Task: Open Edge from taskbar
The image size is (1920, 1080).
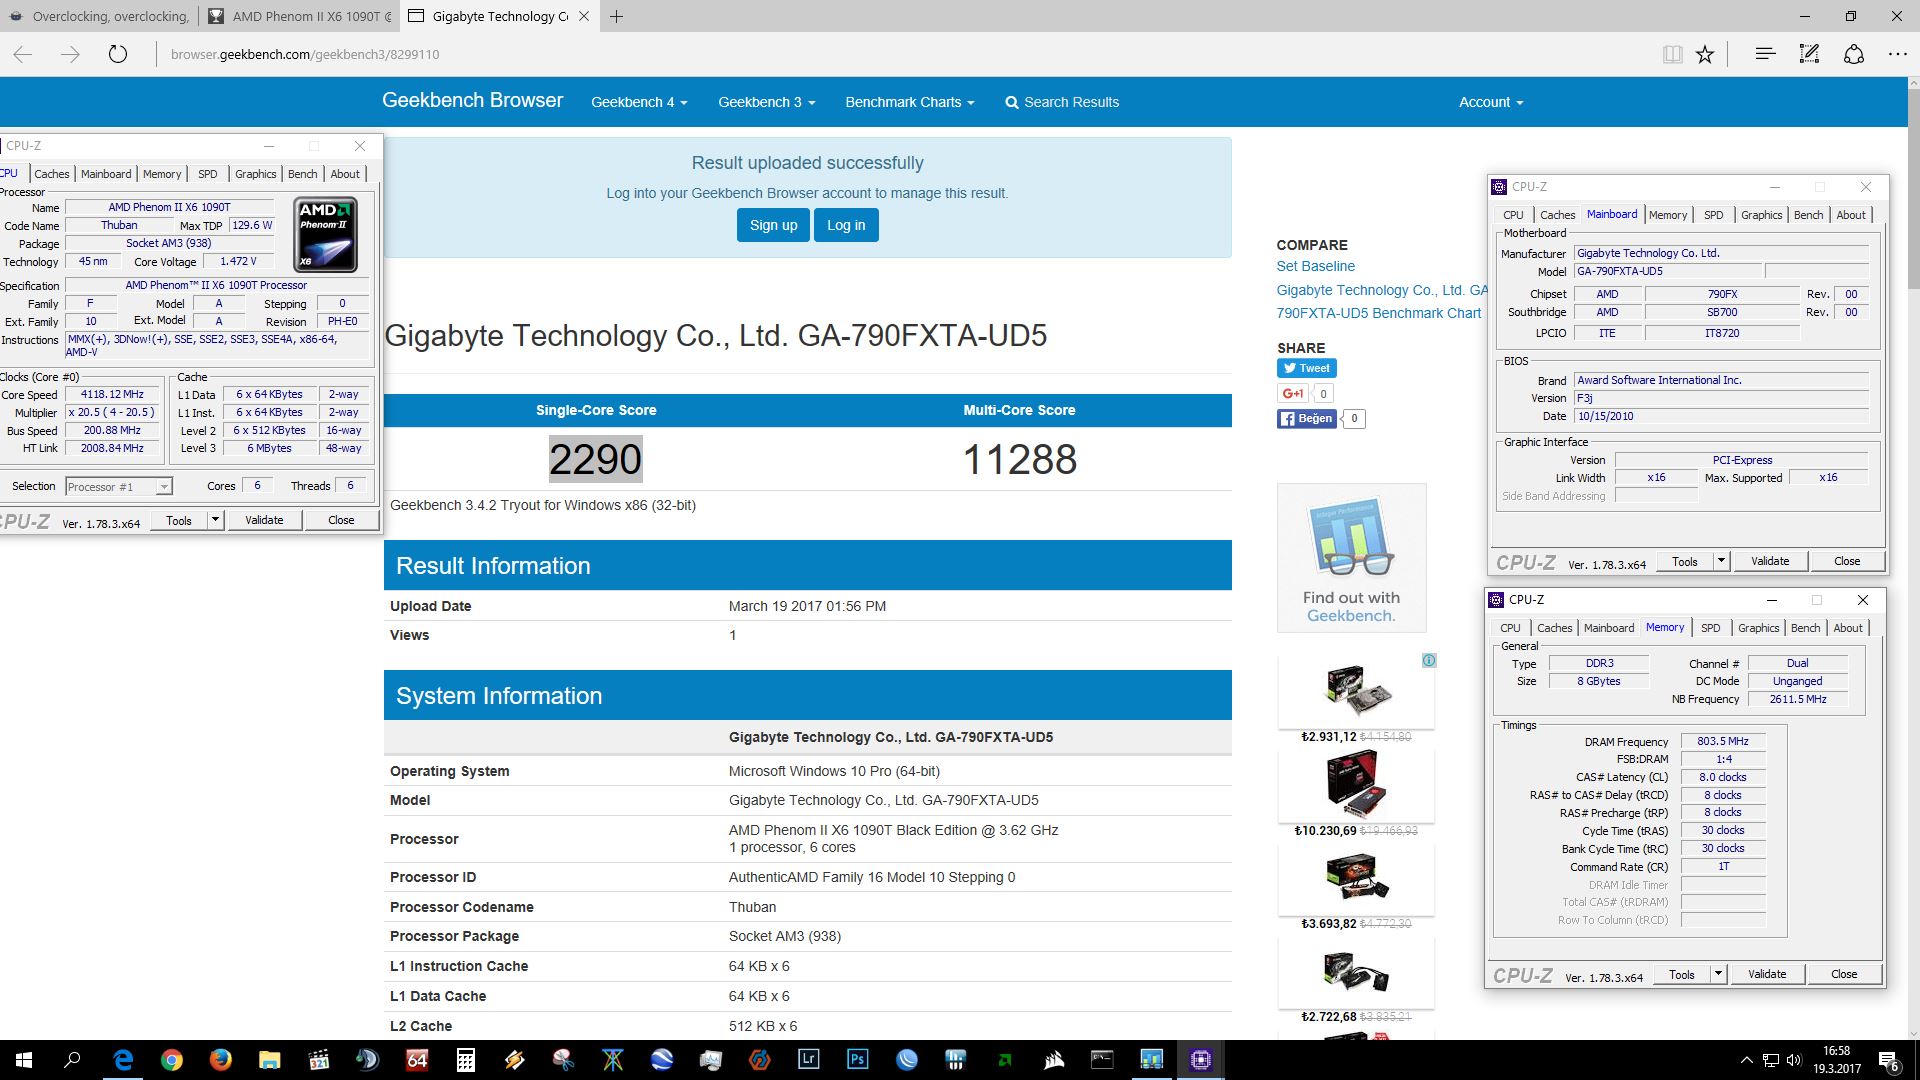Action: point(122,1060)
